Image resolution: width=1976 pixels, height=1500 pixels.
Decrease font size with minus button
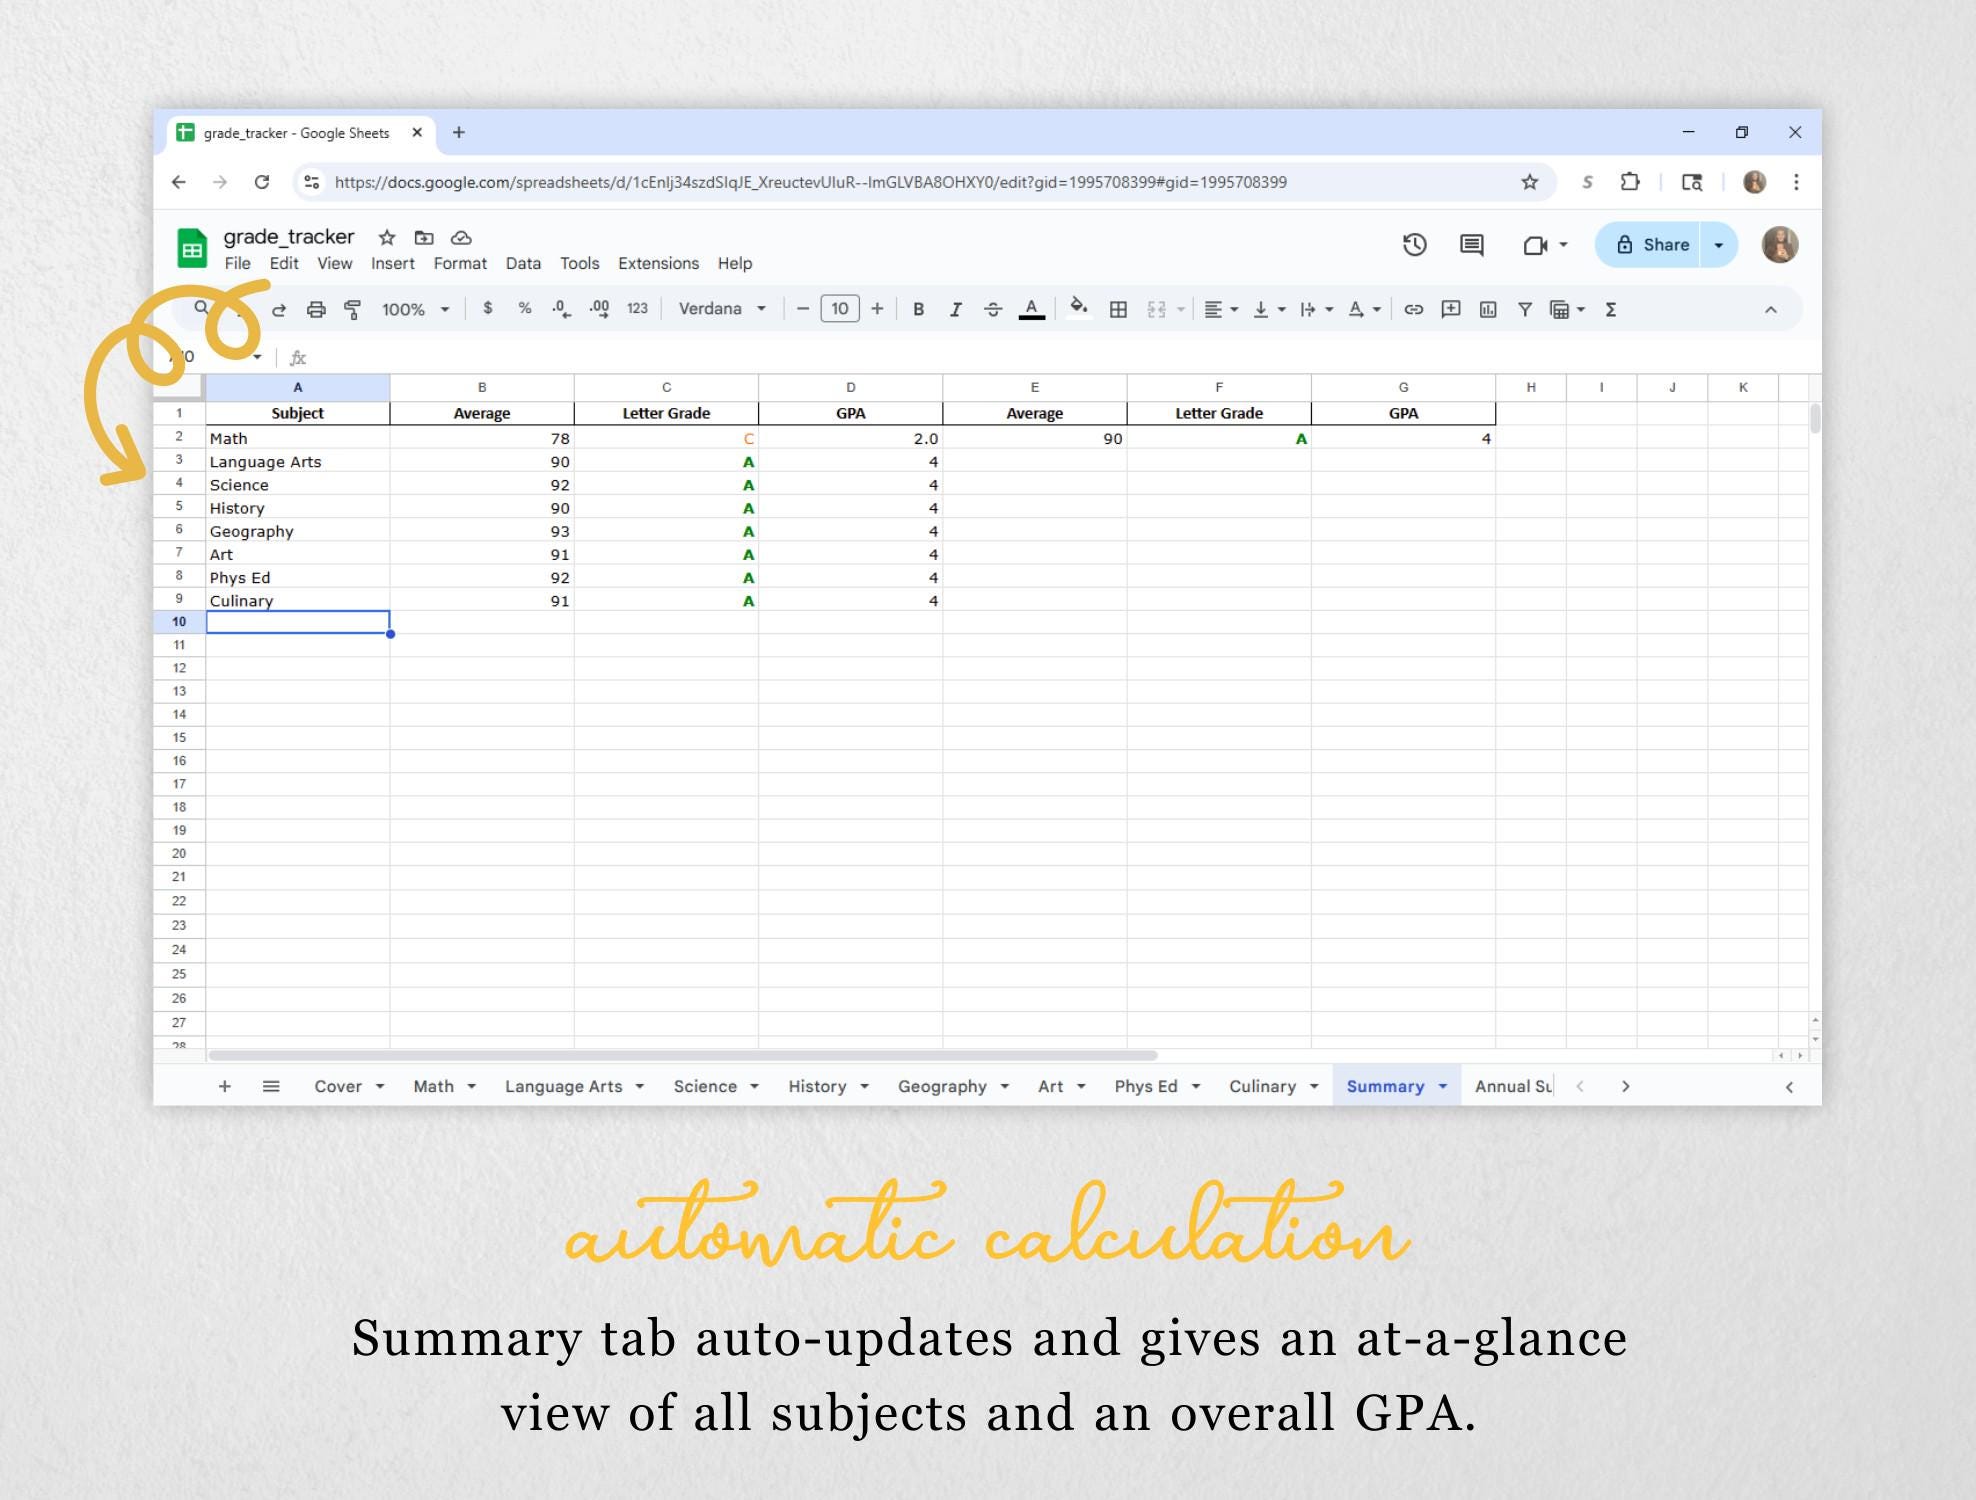point(802,309)
